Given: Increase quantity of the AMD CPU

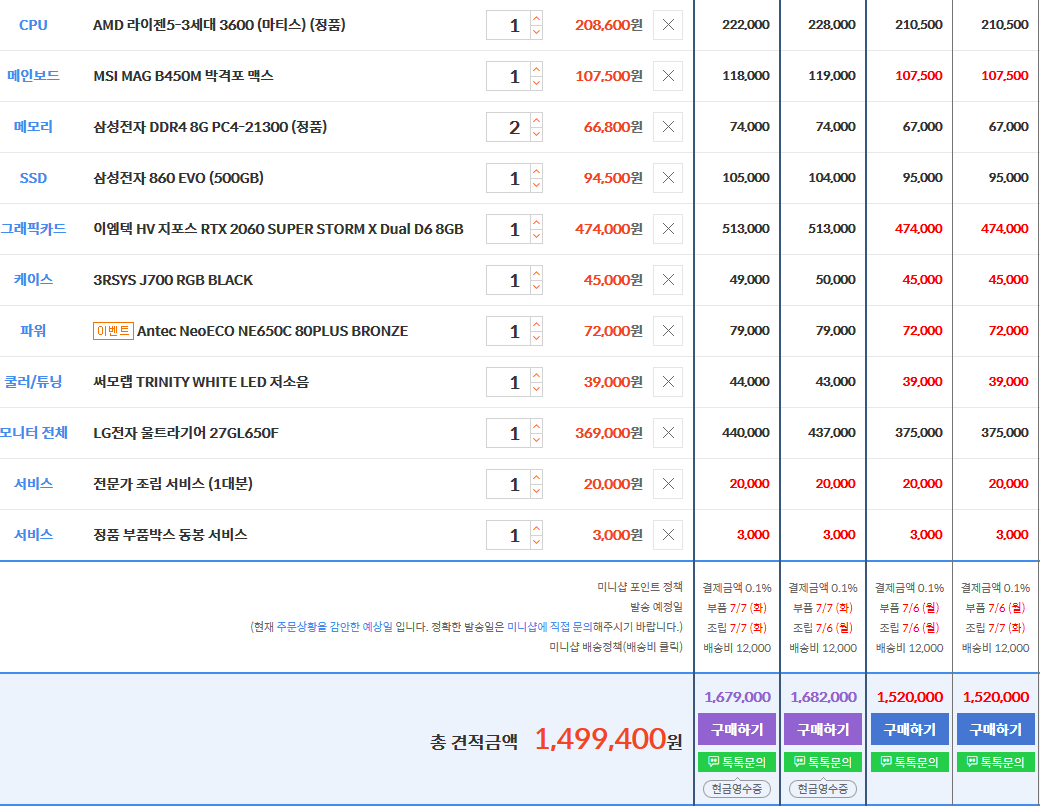Looking at the screenshot, I should coord(536,18).
